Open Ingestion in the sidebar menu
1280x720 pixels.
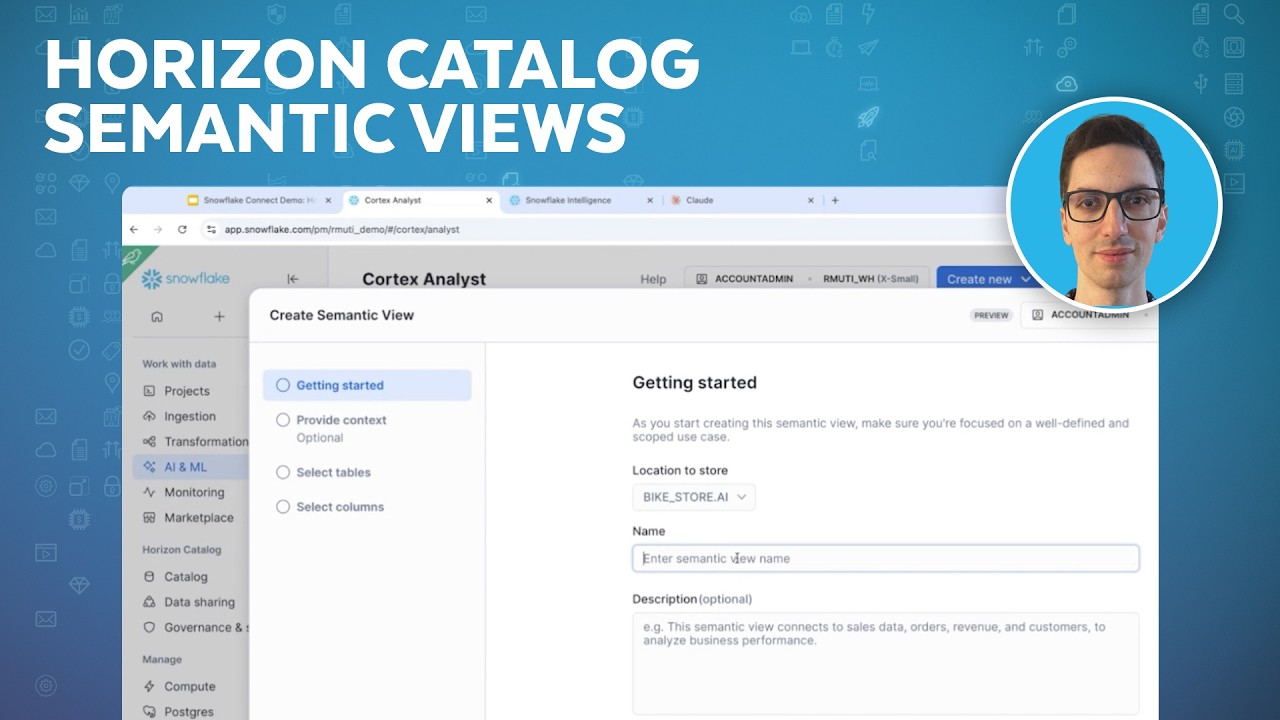coord(190,416)
